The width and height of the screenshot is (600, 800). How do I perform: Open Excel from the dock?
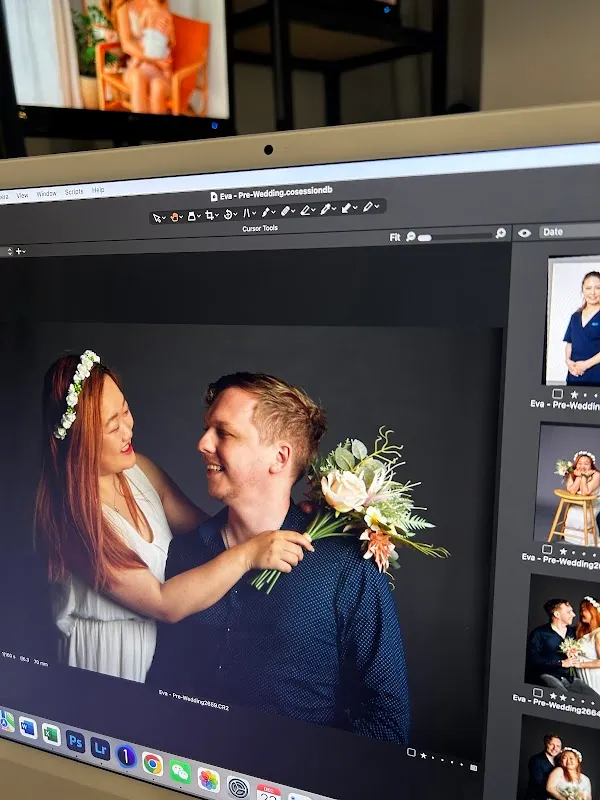tap(51, 735)
